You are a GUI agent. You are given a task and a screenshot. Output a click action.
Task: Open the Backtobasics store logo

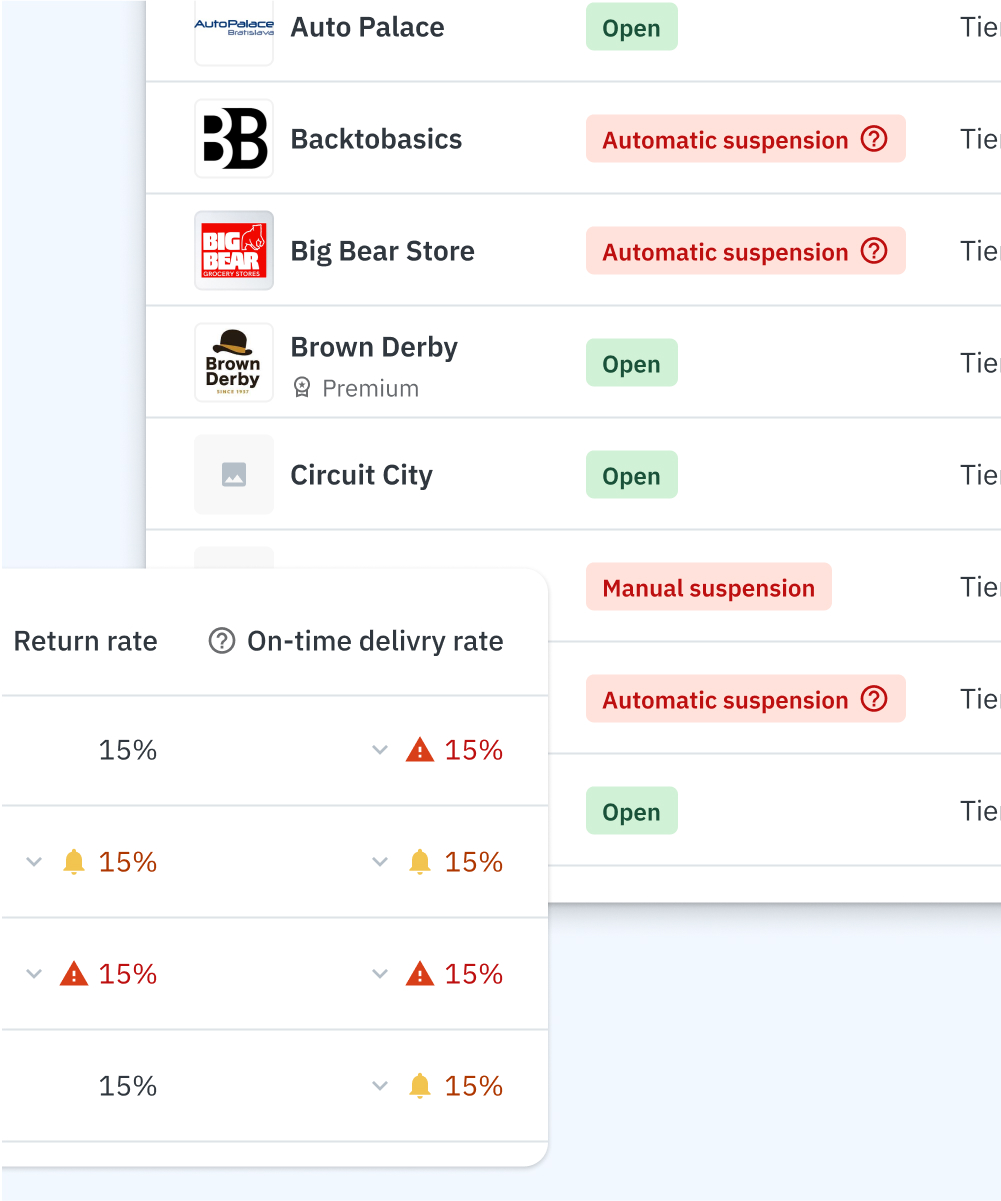point(234,139)
